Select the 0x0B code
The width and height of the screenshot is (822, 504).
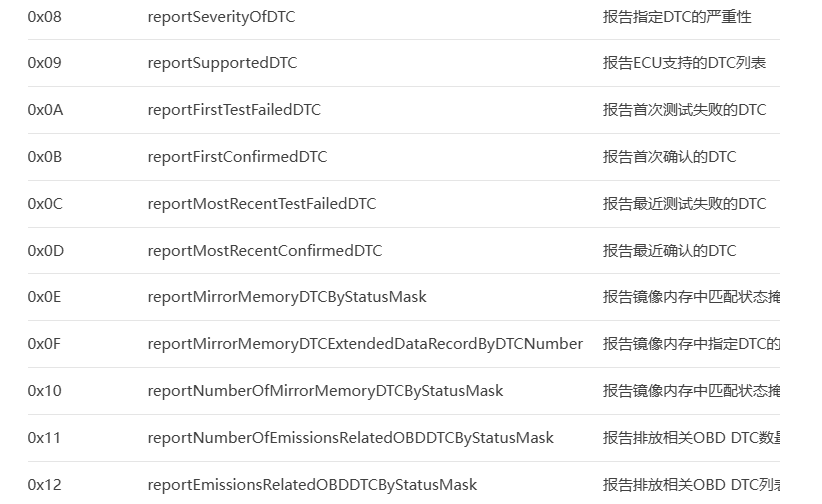click(x=45, y=157)
